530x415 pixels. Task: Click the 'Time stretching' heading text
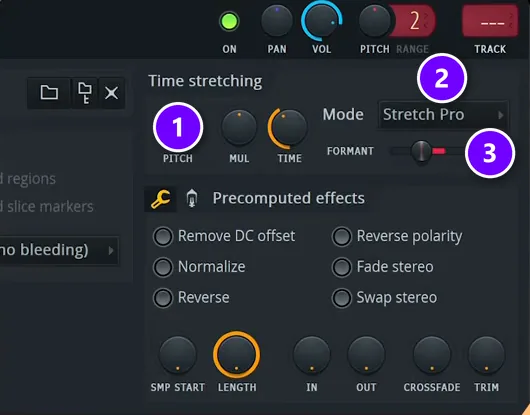(205, 81)
